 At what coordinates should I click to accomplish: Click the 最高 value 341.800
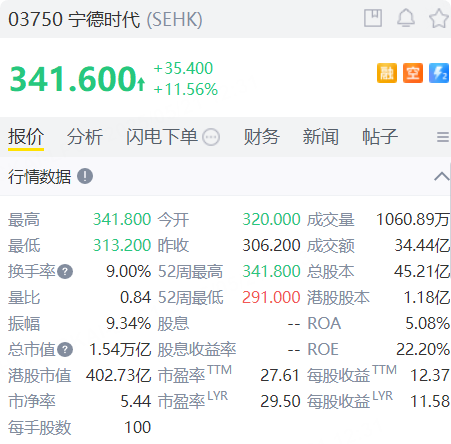[122, 220]
